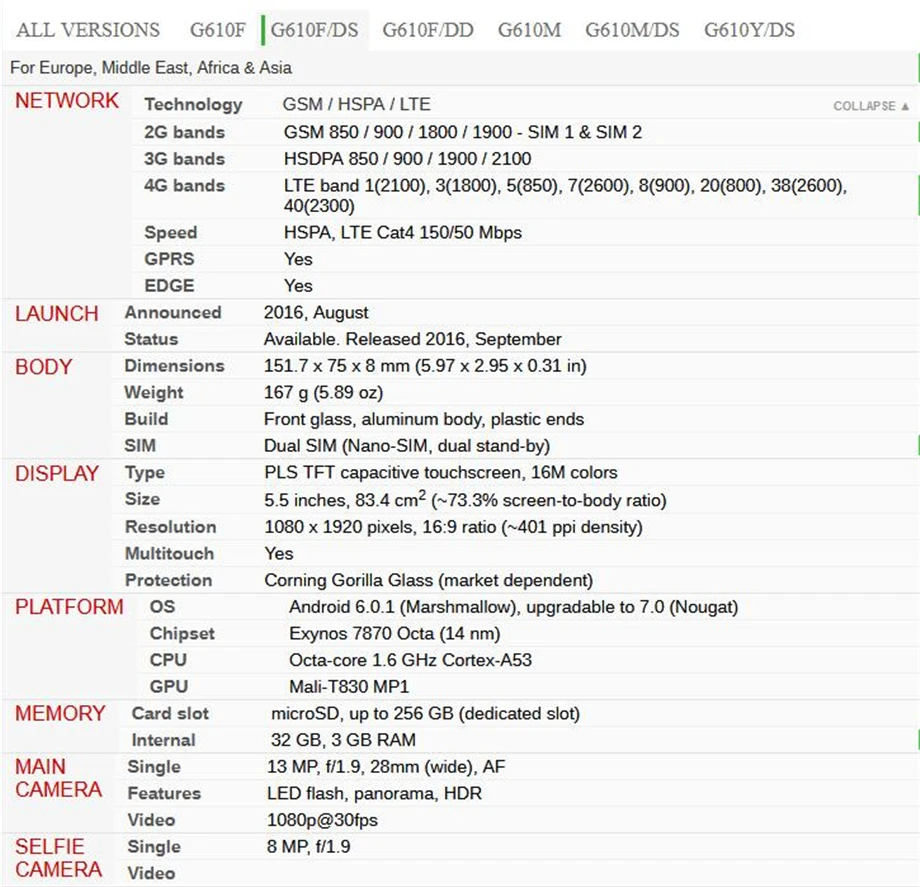Click the MEMORY section heading
Image resolution: width=920 pixels, height=887 pixels.
(x=60, y=713)
